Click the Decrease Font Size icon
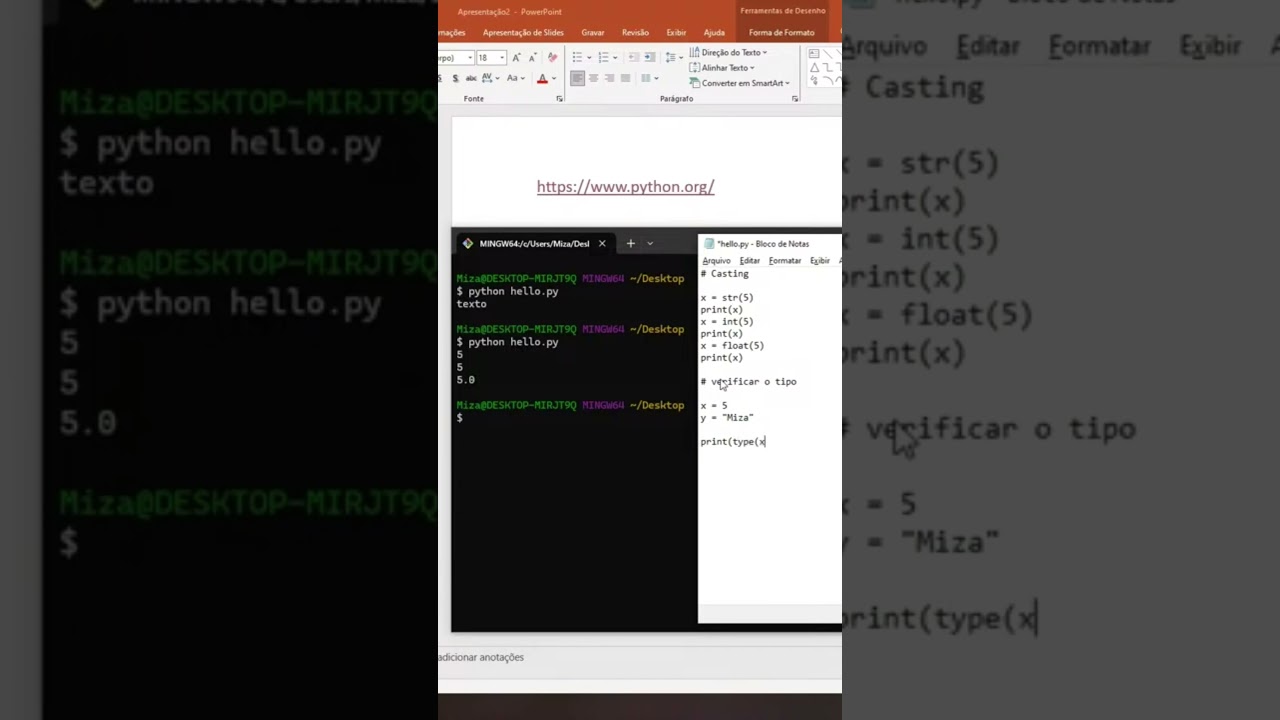 click(531, 58)
